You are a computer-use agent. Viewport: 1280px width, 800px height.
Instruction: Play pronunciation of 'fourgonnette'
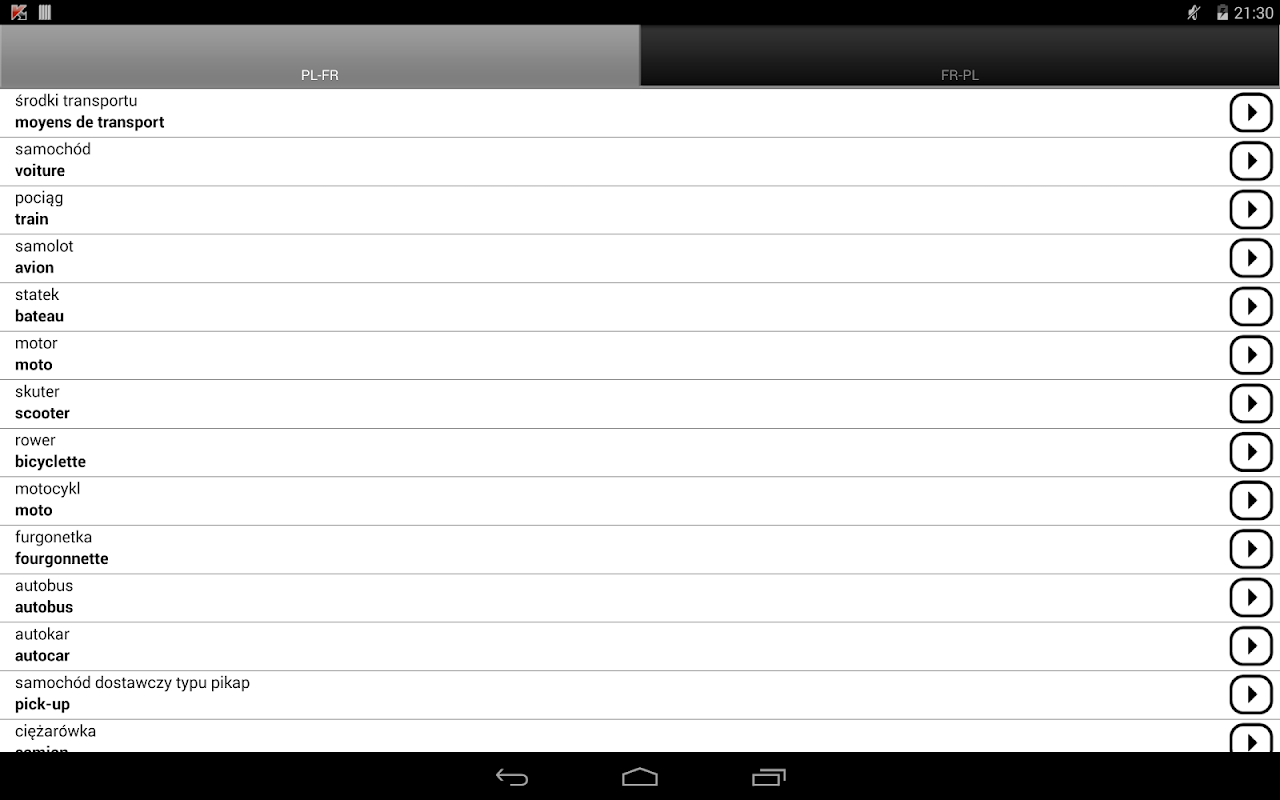point(1251,549)
